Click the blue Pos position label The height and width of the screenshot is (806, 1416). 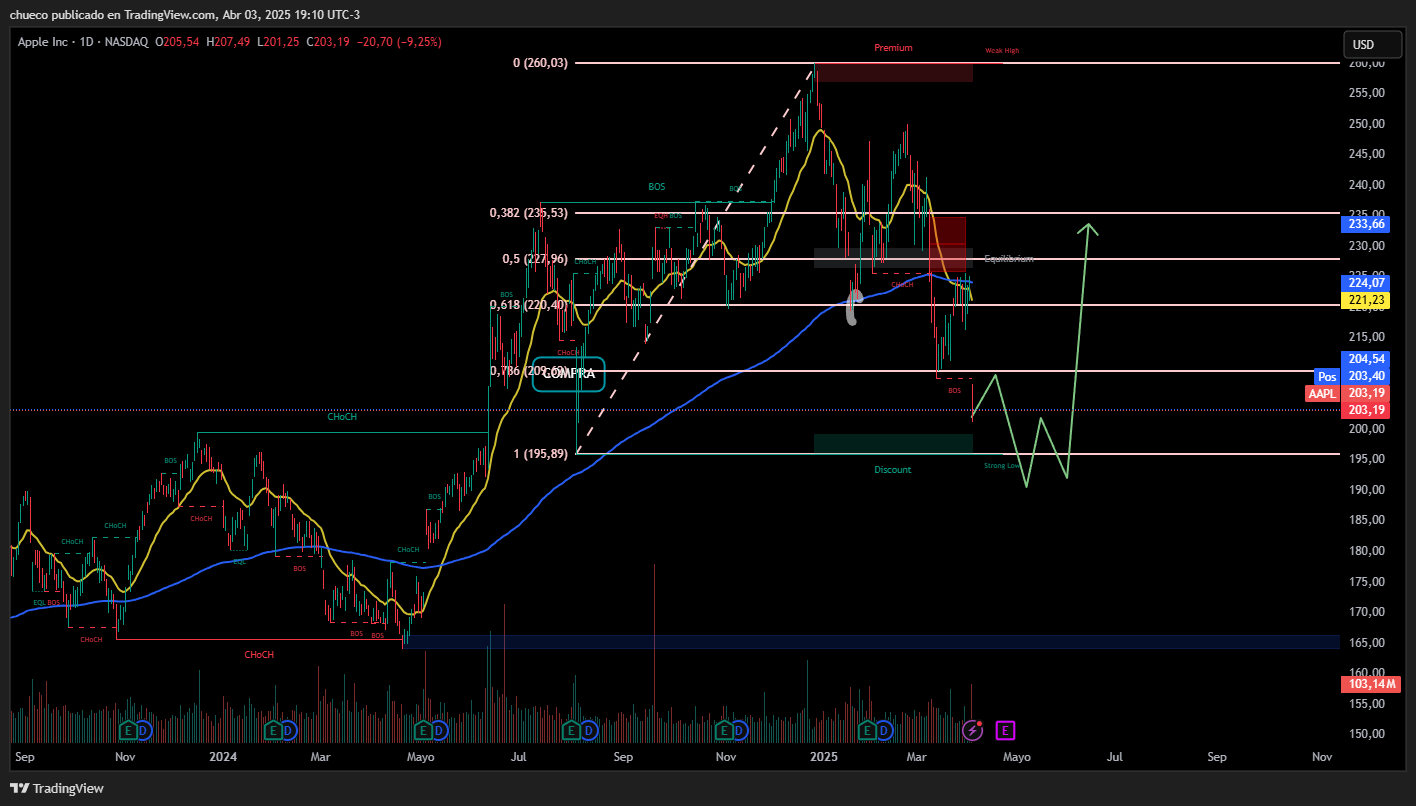click(x=1326, y=376)
